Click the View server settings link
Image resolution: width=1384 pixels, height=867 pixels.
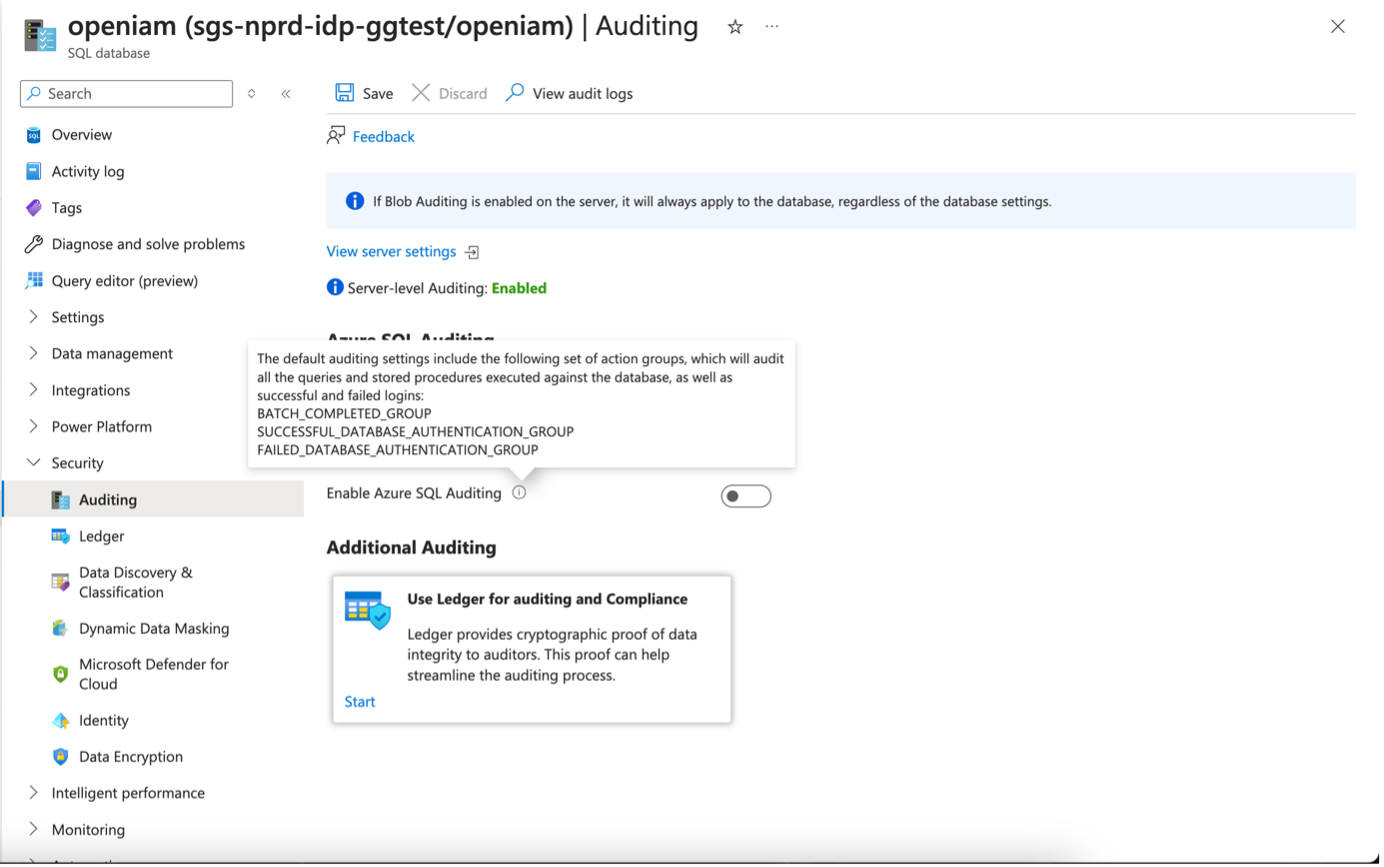click(x=391, y=252)
